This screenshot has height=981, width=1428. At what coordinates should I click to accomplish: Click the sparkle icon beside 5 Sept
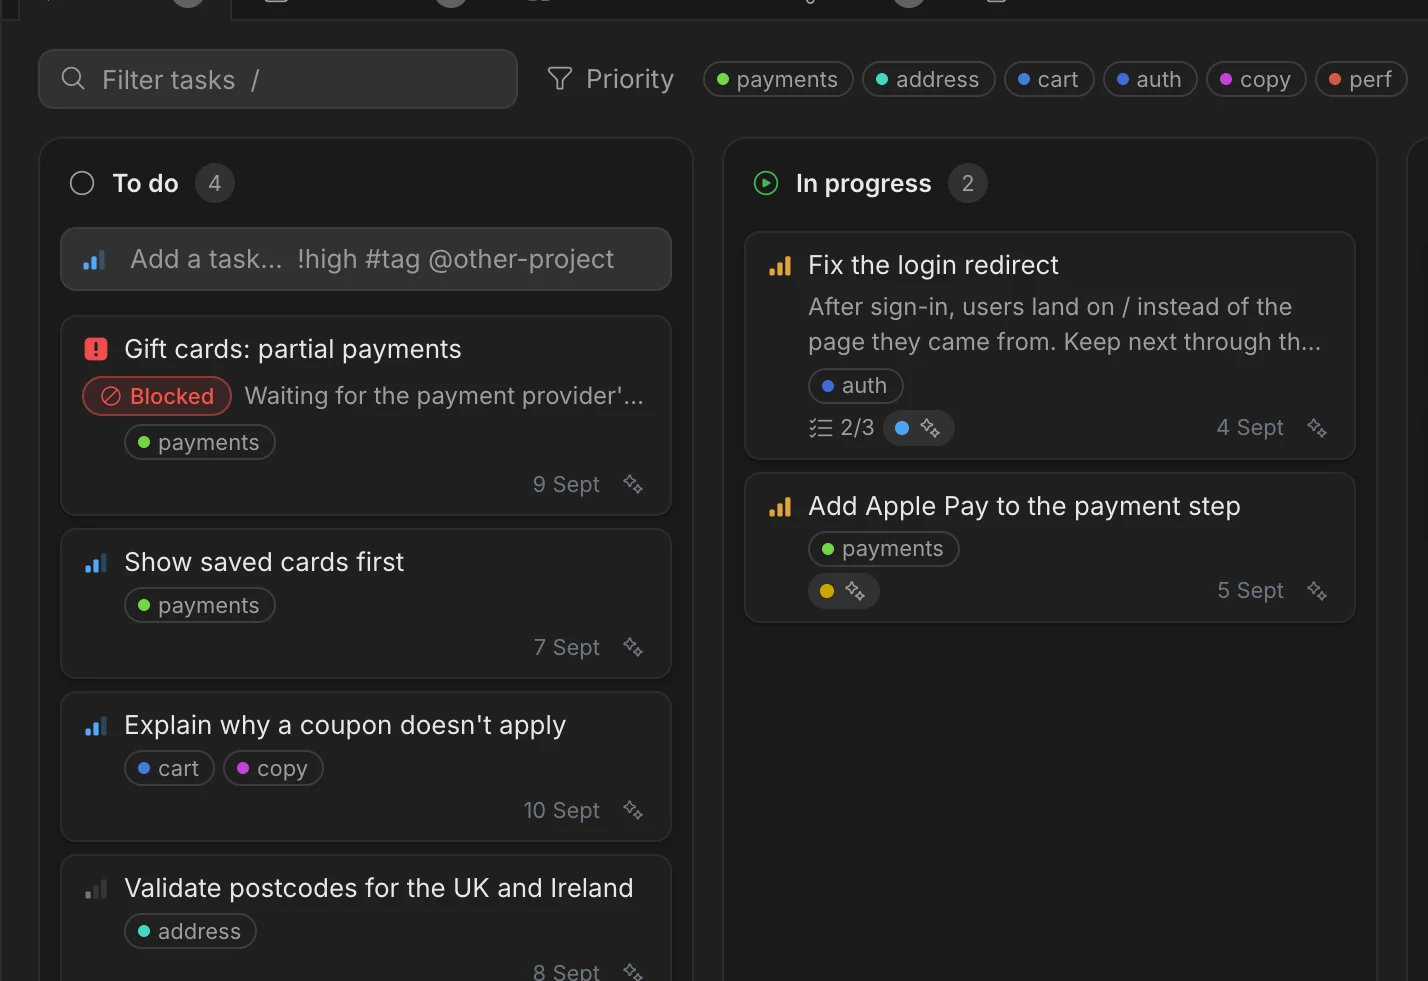pos(1317,591)
